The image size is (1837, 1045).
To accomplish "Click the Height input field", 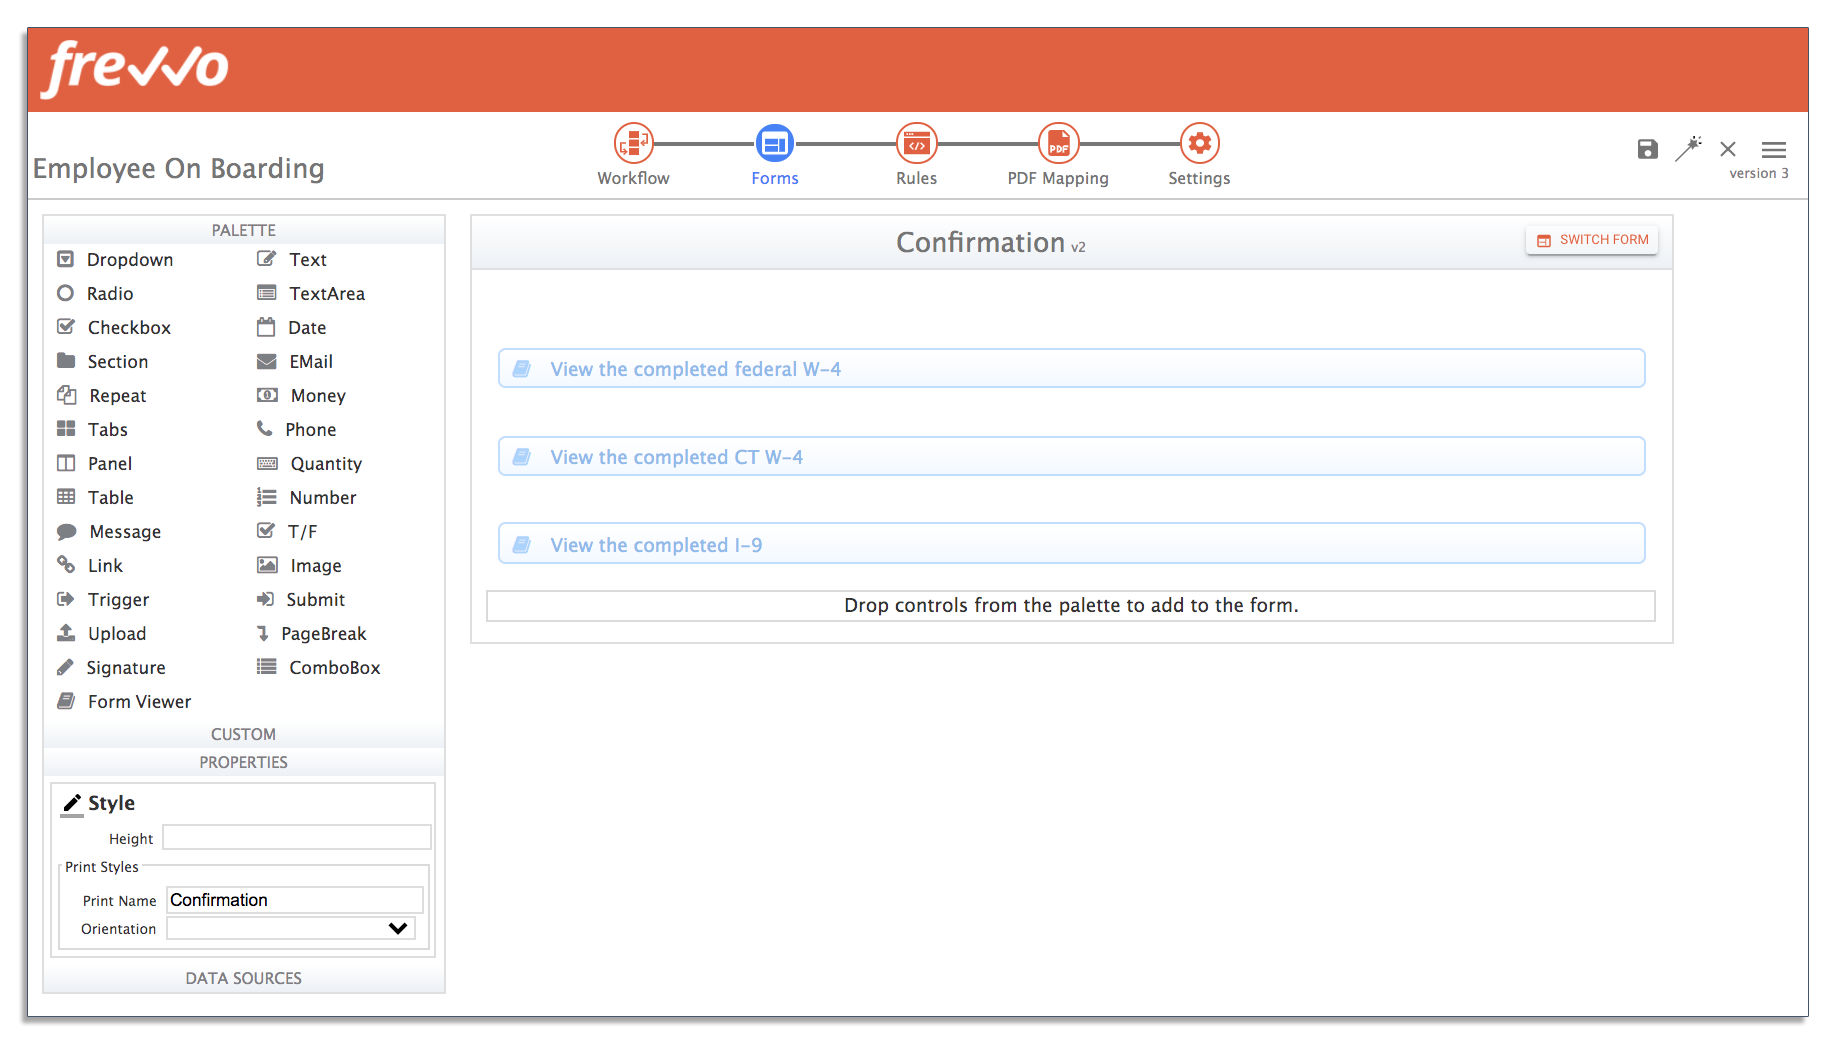I will click(297, 838).
